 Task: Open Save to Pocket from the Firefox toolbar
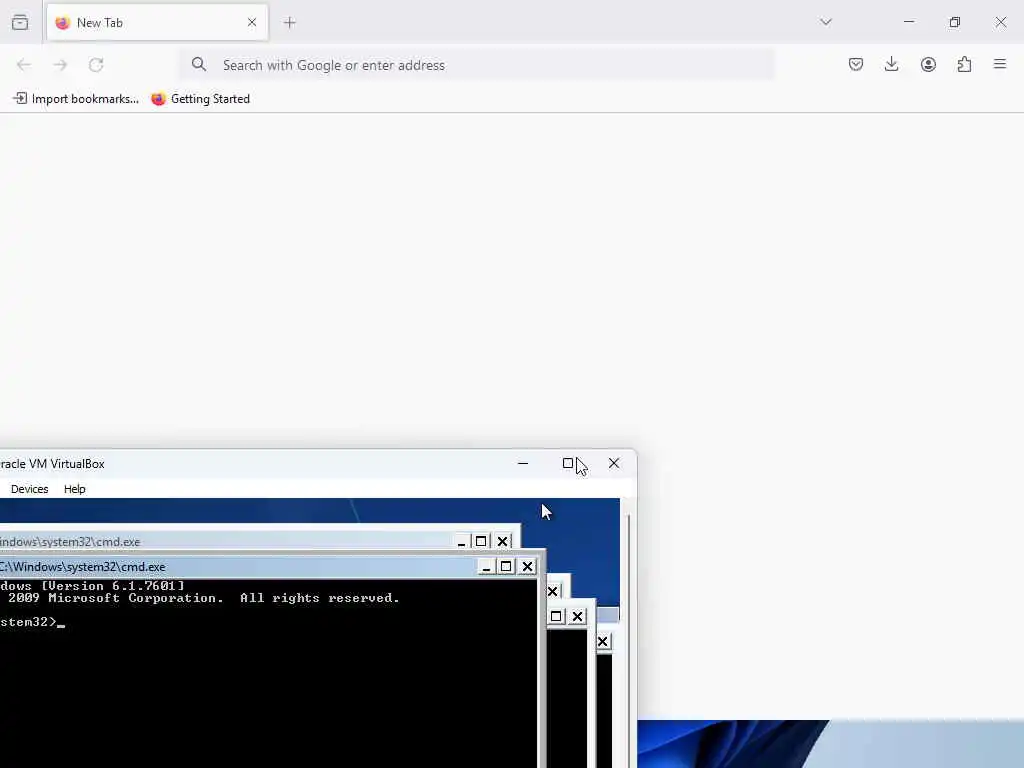(856, 64)
